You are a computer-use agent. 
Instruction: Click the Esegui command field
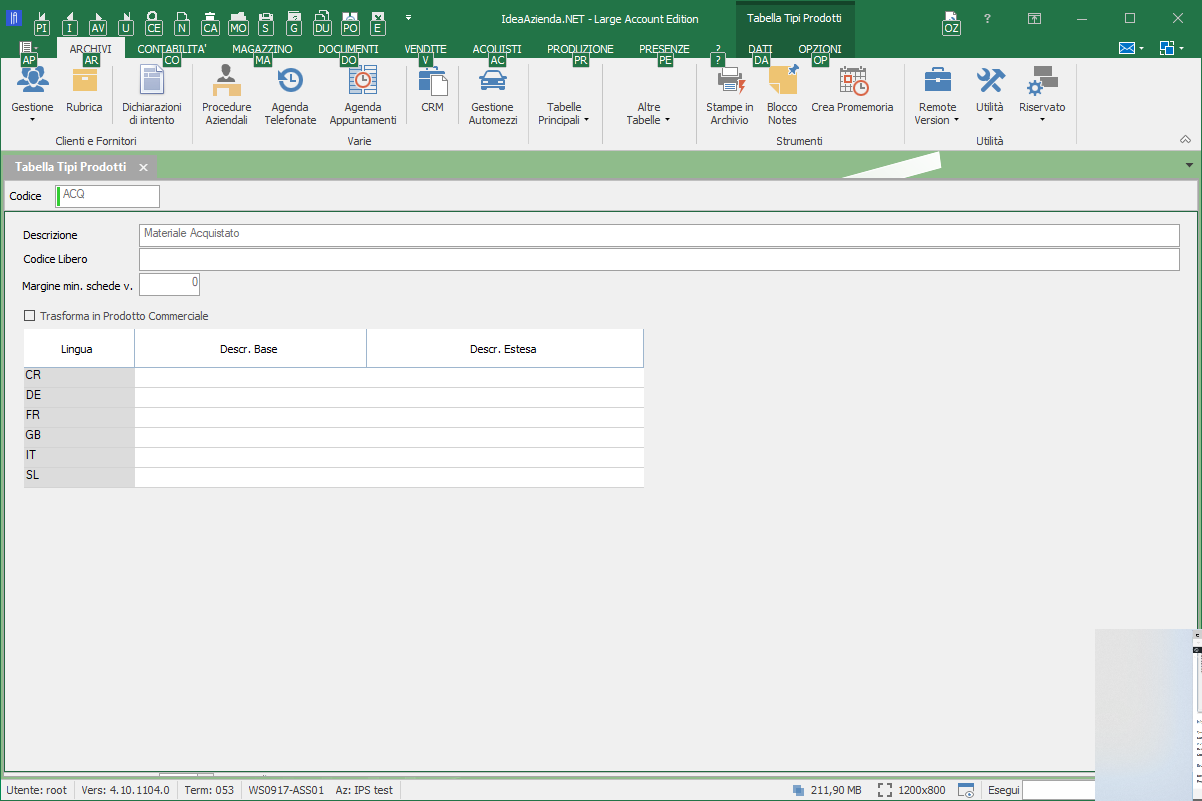pos(1058,790)
